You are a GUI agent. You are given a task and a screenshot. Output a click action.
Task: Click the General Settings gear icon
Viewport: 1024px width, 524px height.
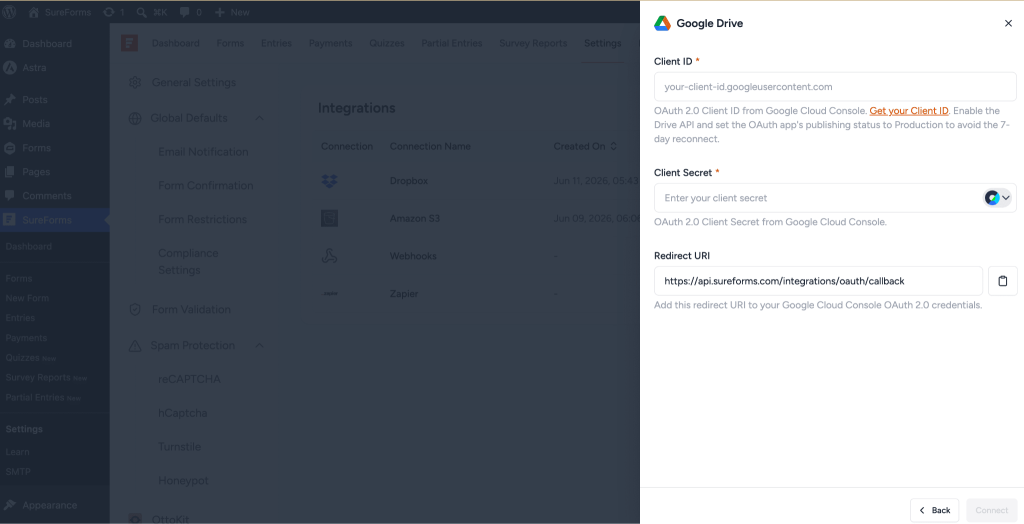135,82
